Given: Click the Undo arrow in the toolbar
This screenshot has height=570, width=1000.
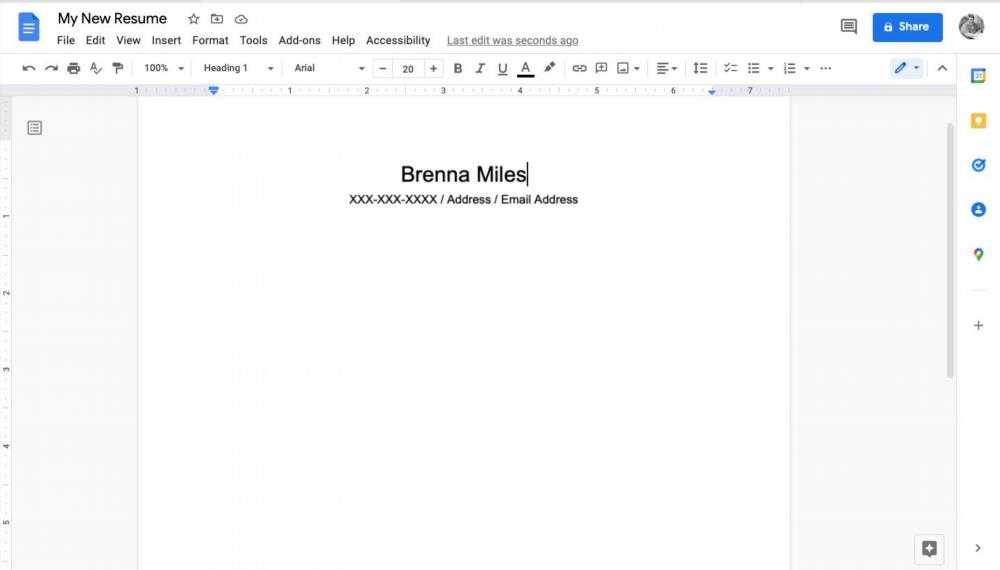Looking at the screenshot, I should [28, 68].
